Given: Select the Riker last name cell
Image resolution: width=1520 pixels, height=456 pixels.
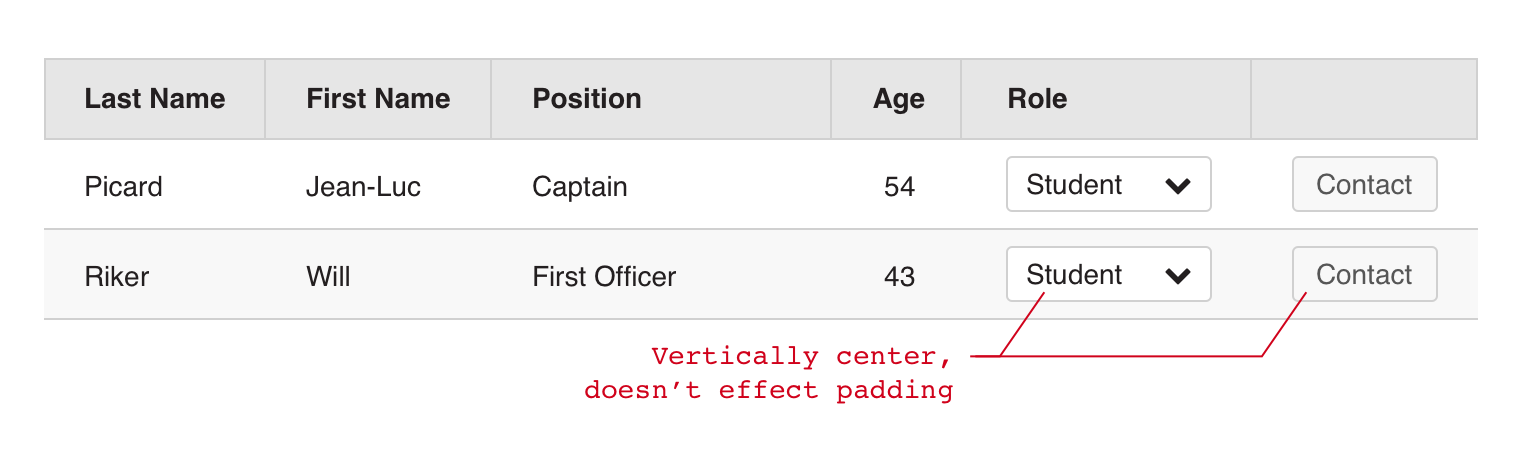Looking at the screenshot, I should [116, 277].
